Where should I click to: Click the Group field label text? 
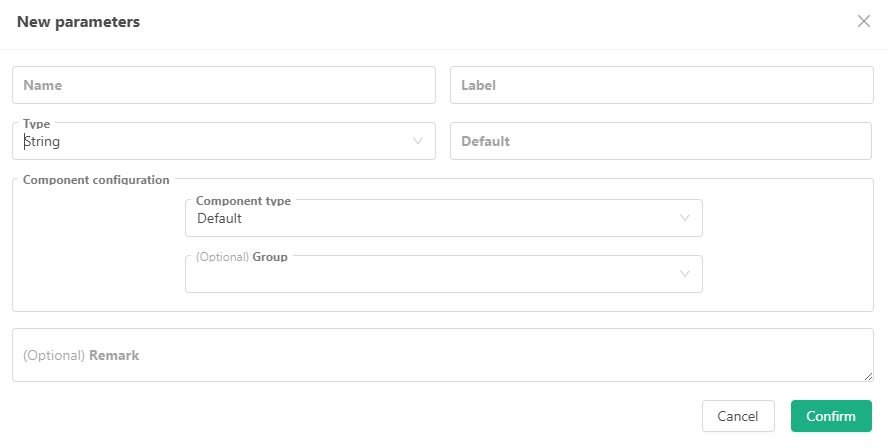(270, 257)
